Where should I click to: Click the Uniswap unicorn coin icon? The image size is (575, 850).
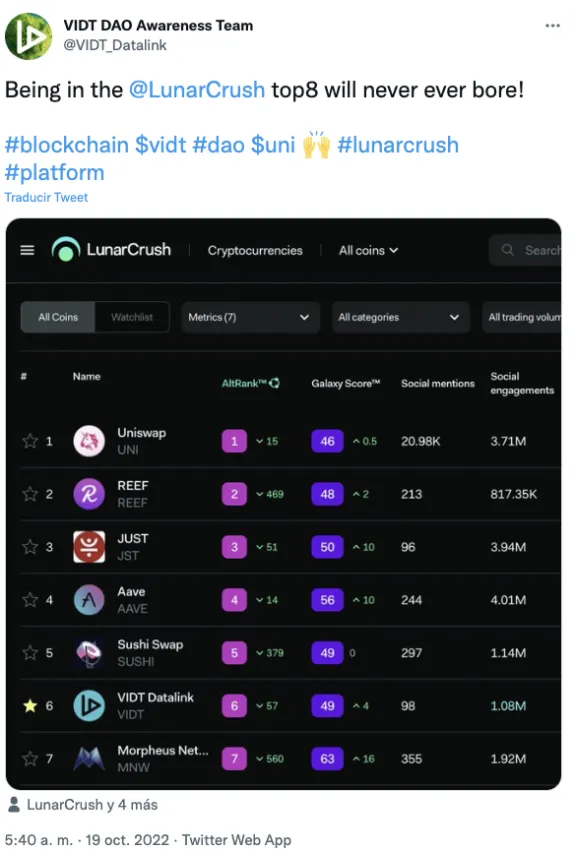click(x=89, y=441)
